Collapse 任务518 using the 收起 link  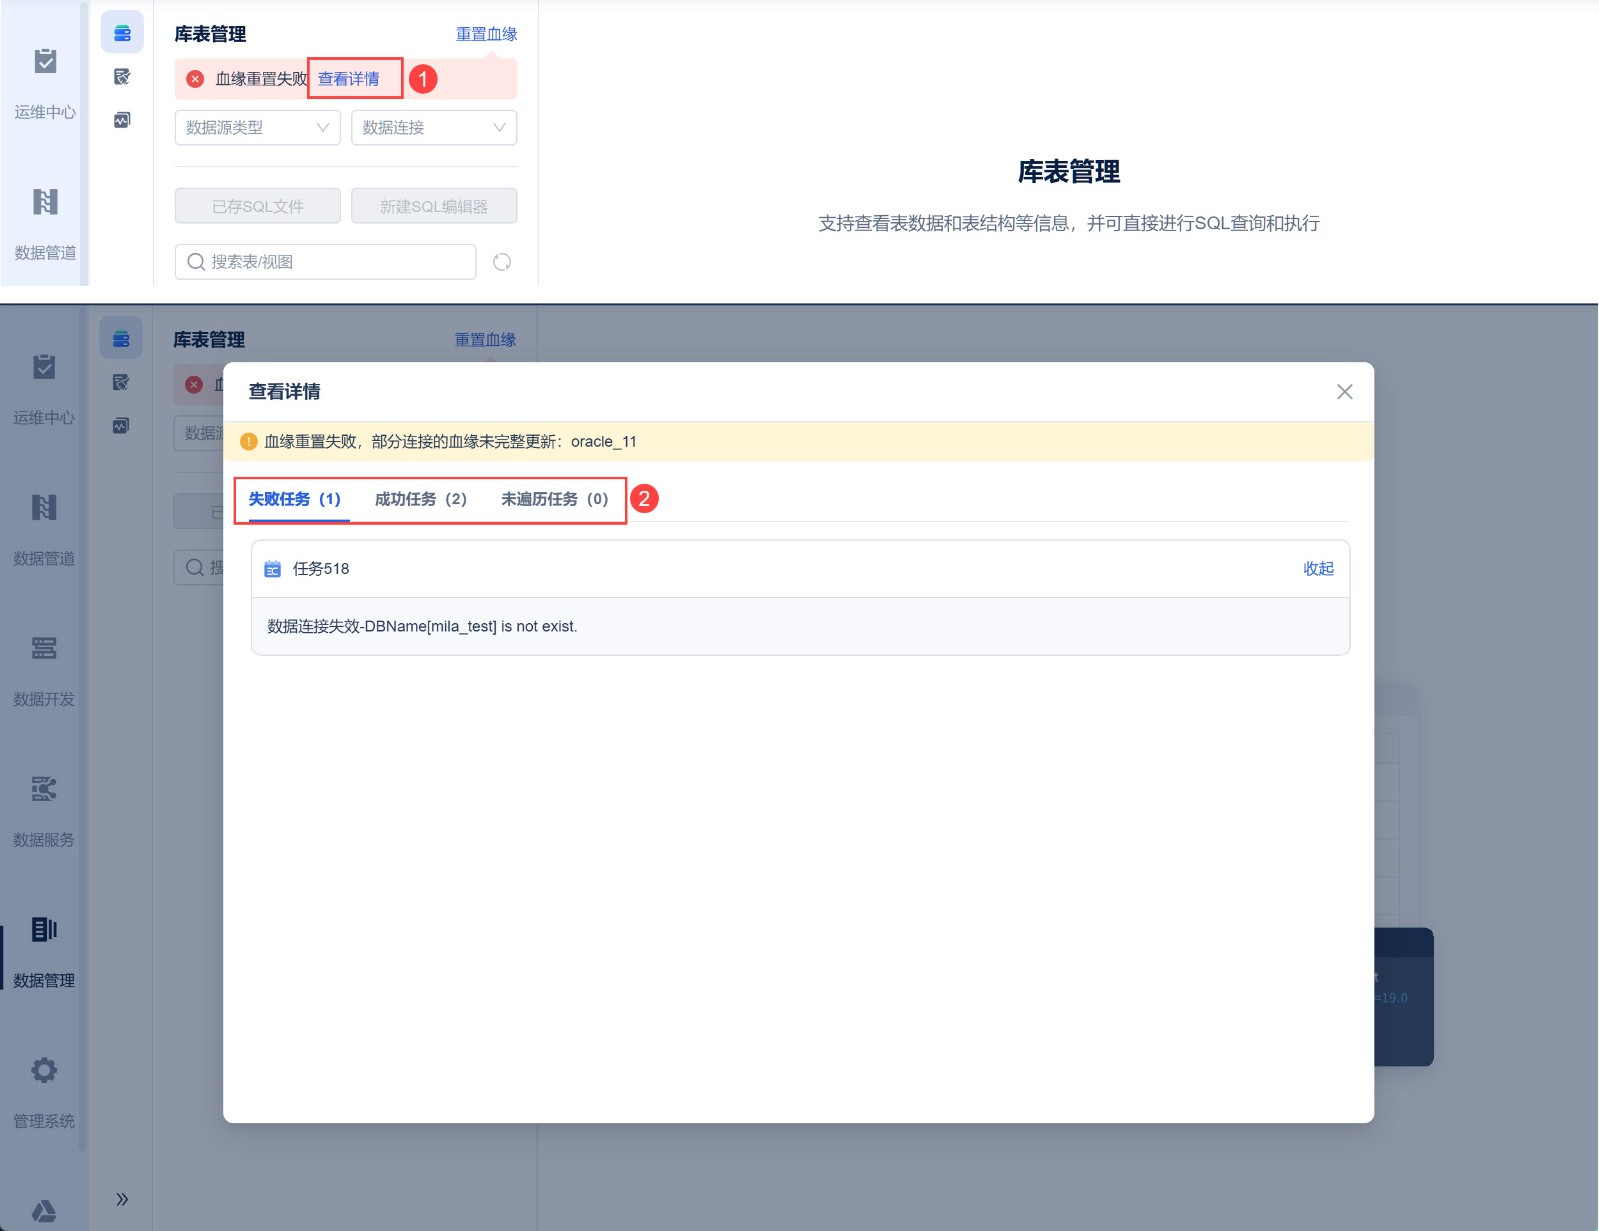[x=1319, y=569]
